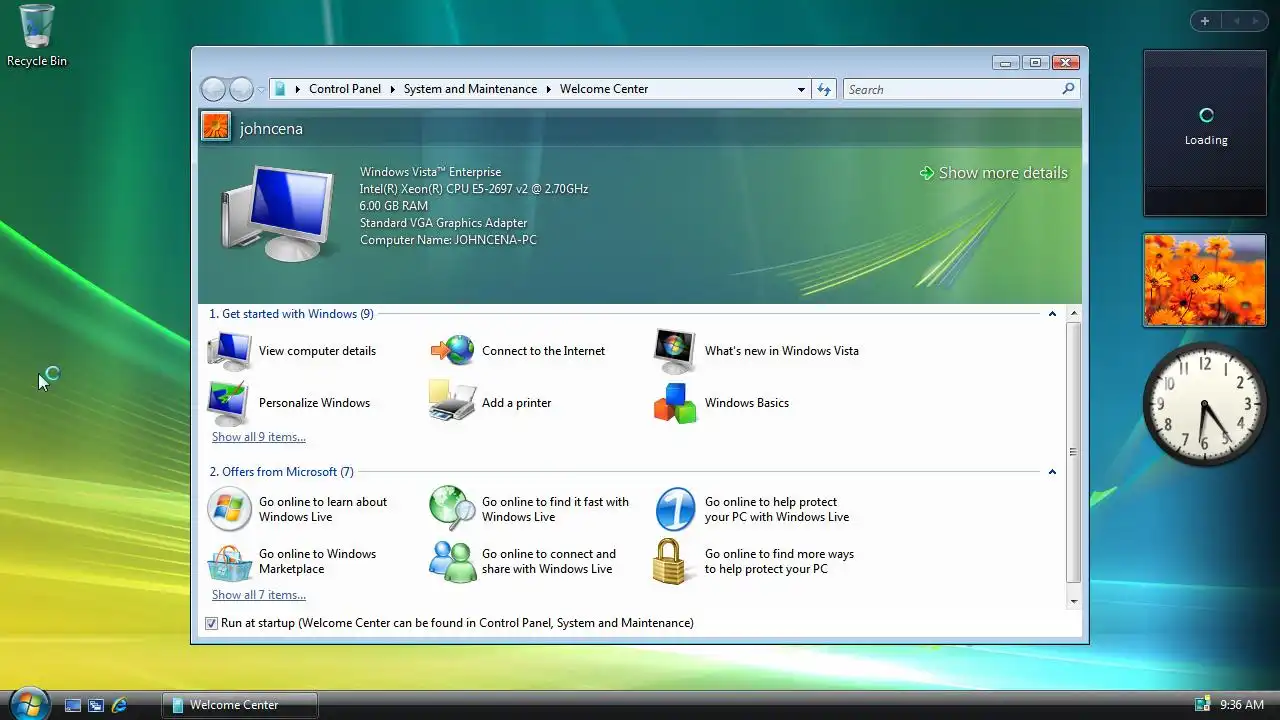Click the 'Personalize Windows' text label
1280x720 pixels.
click(x=314, y=403)
